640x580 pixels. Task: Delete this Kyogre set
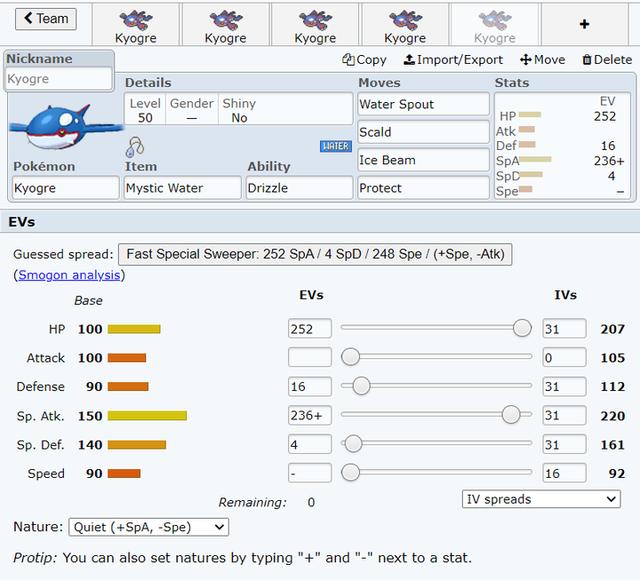[607, 60]
